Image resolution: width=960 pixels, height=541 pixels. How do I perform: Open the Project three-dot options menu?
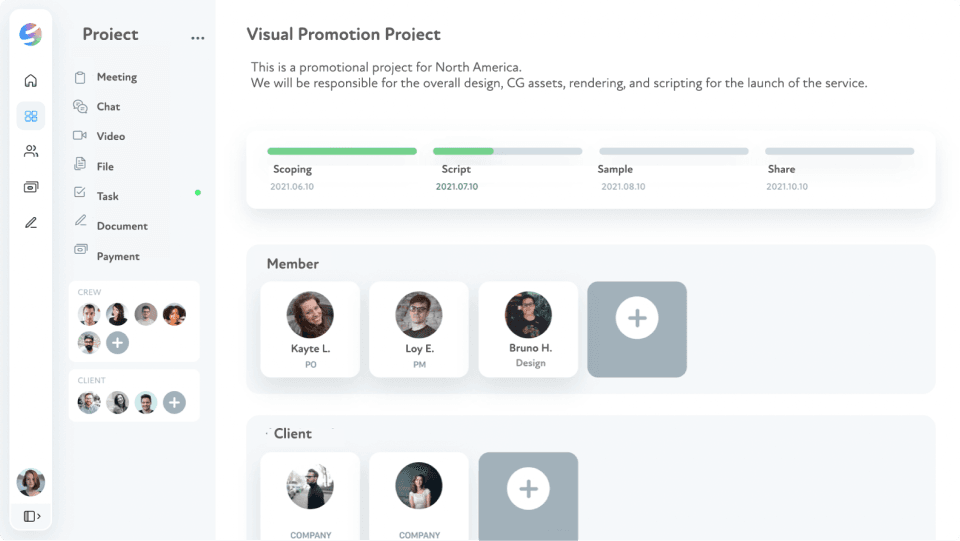tap(197, 38)
